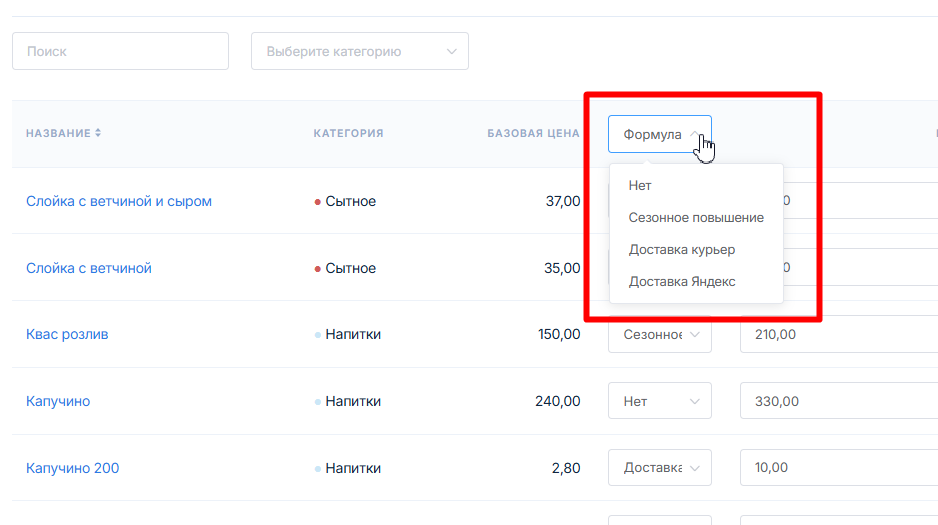The height and width of the screenshot is (525, 938).
Task: Expand formula dropdown in Капучино row
Action: 659,401
